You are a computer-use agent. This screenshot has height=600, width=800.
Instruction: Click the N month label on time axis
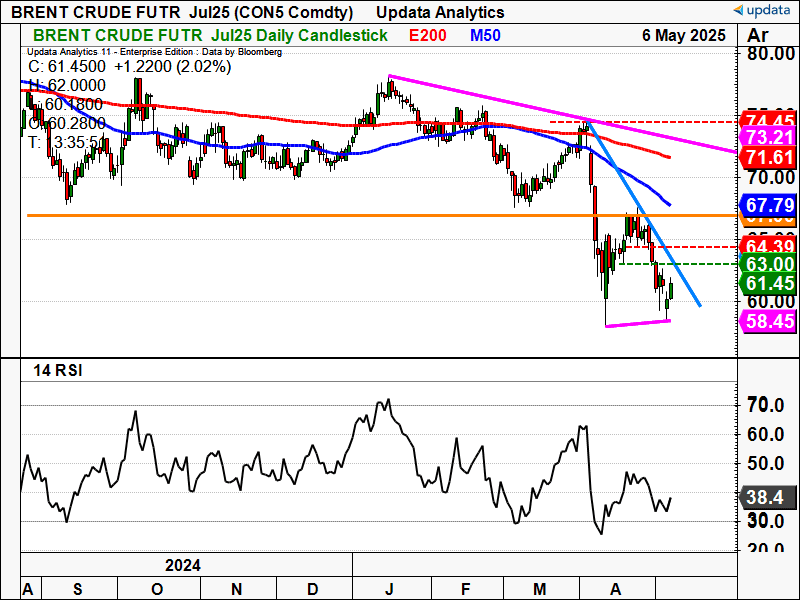click(x=236, y=589)
